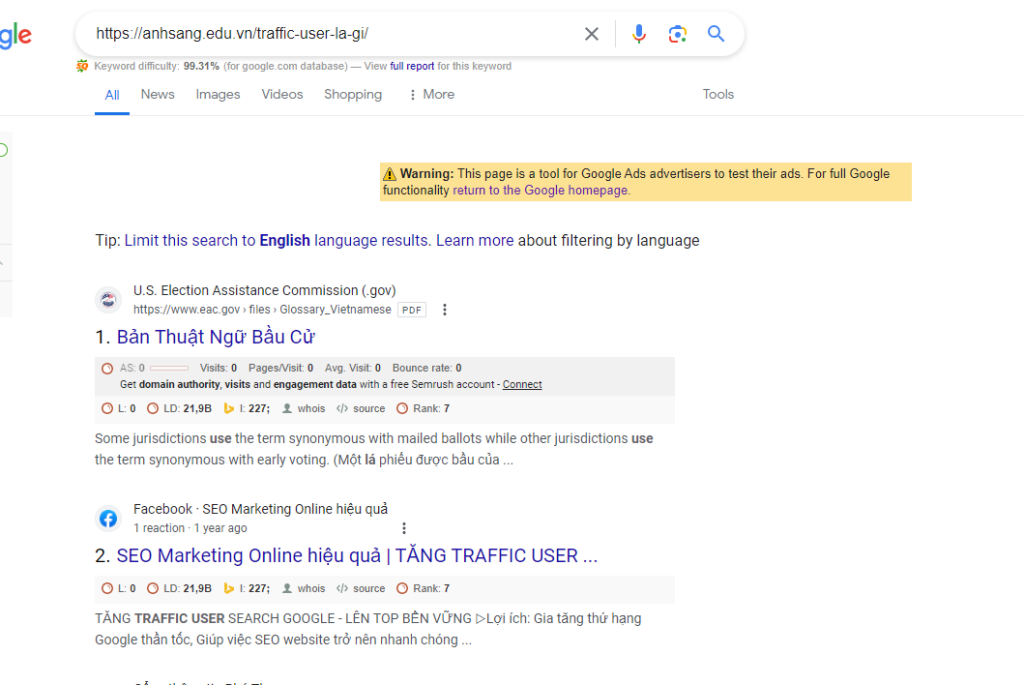1024x685 pixels.
Task: Click the PDF badge on the eac.gov result
Action: 411,310
